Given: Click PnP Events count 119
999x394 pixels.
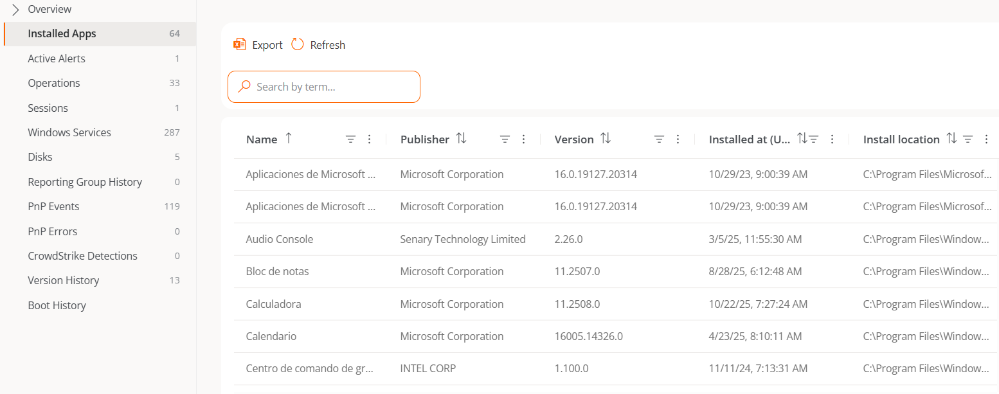Looking at the screenshot, I should click(x=171, y=207).
